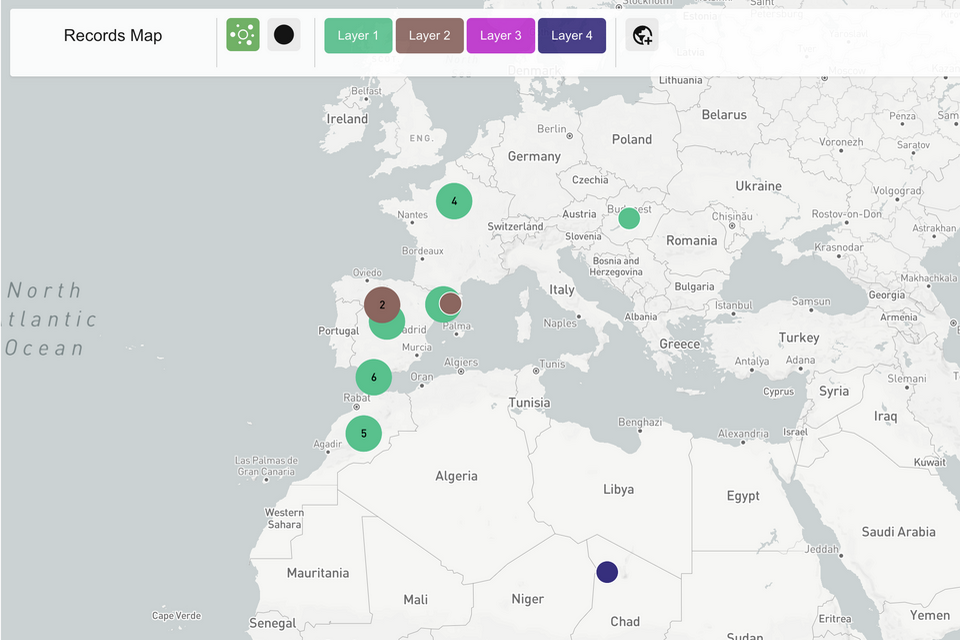Click the Algeria country label
Screen dimensions: 960x640
(x=456, y=476)
